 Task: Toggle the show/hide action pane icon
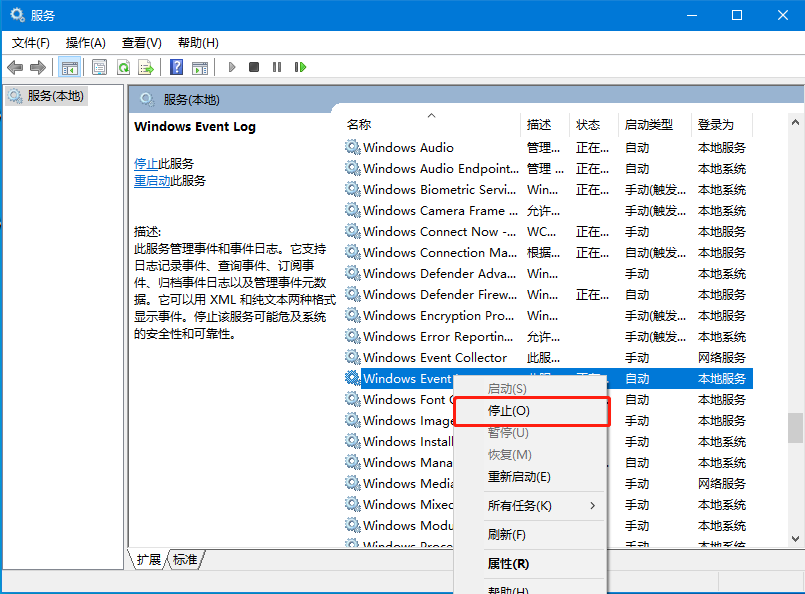click(200, 67)
